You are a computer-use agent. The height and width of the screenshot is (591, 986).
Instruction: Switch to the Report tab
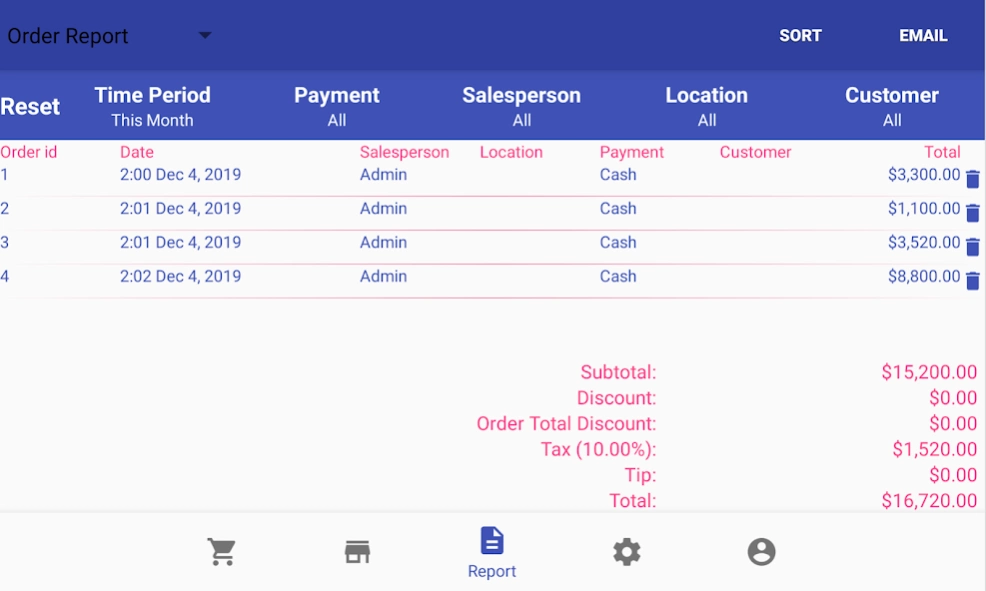[491, 551]
